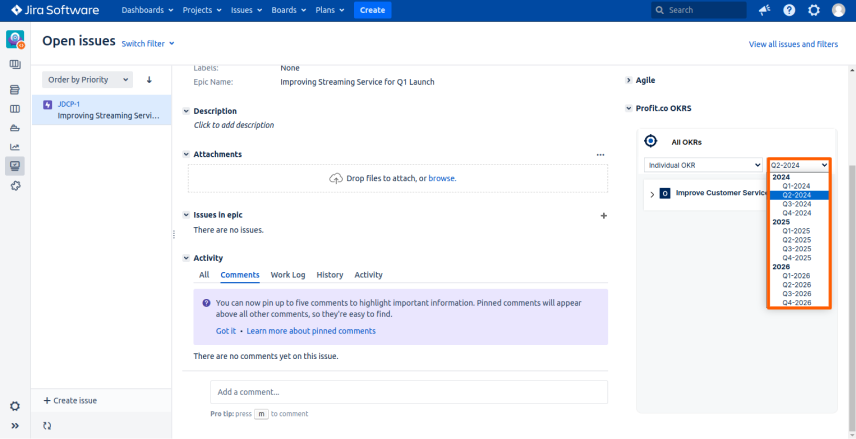Expand the Agile section

point(628,80)
